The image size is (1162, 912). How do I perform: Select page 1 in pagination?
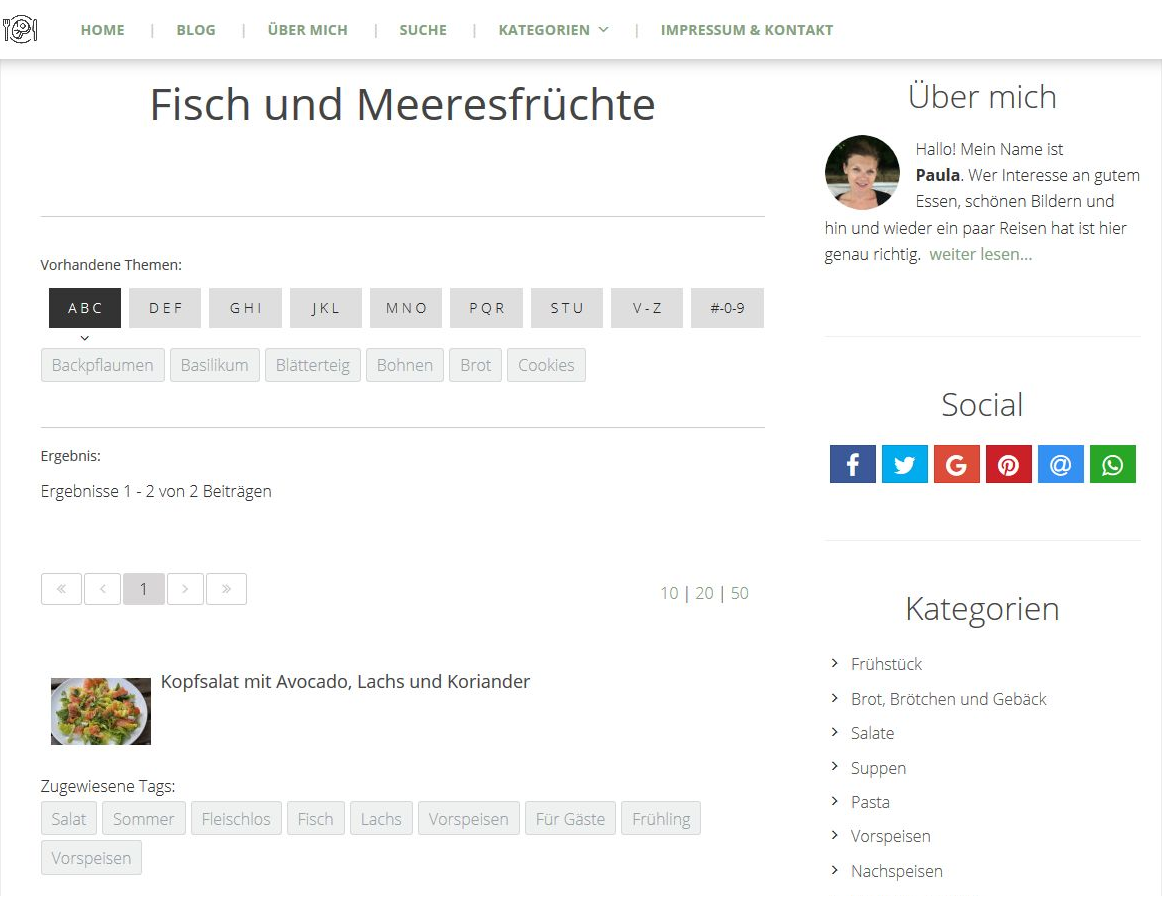[x=144, y=589]
